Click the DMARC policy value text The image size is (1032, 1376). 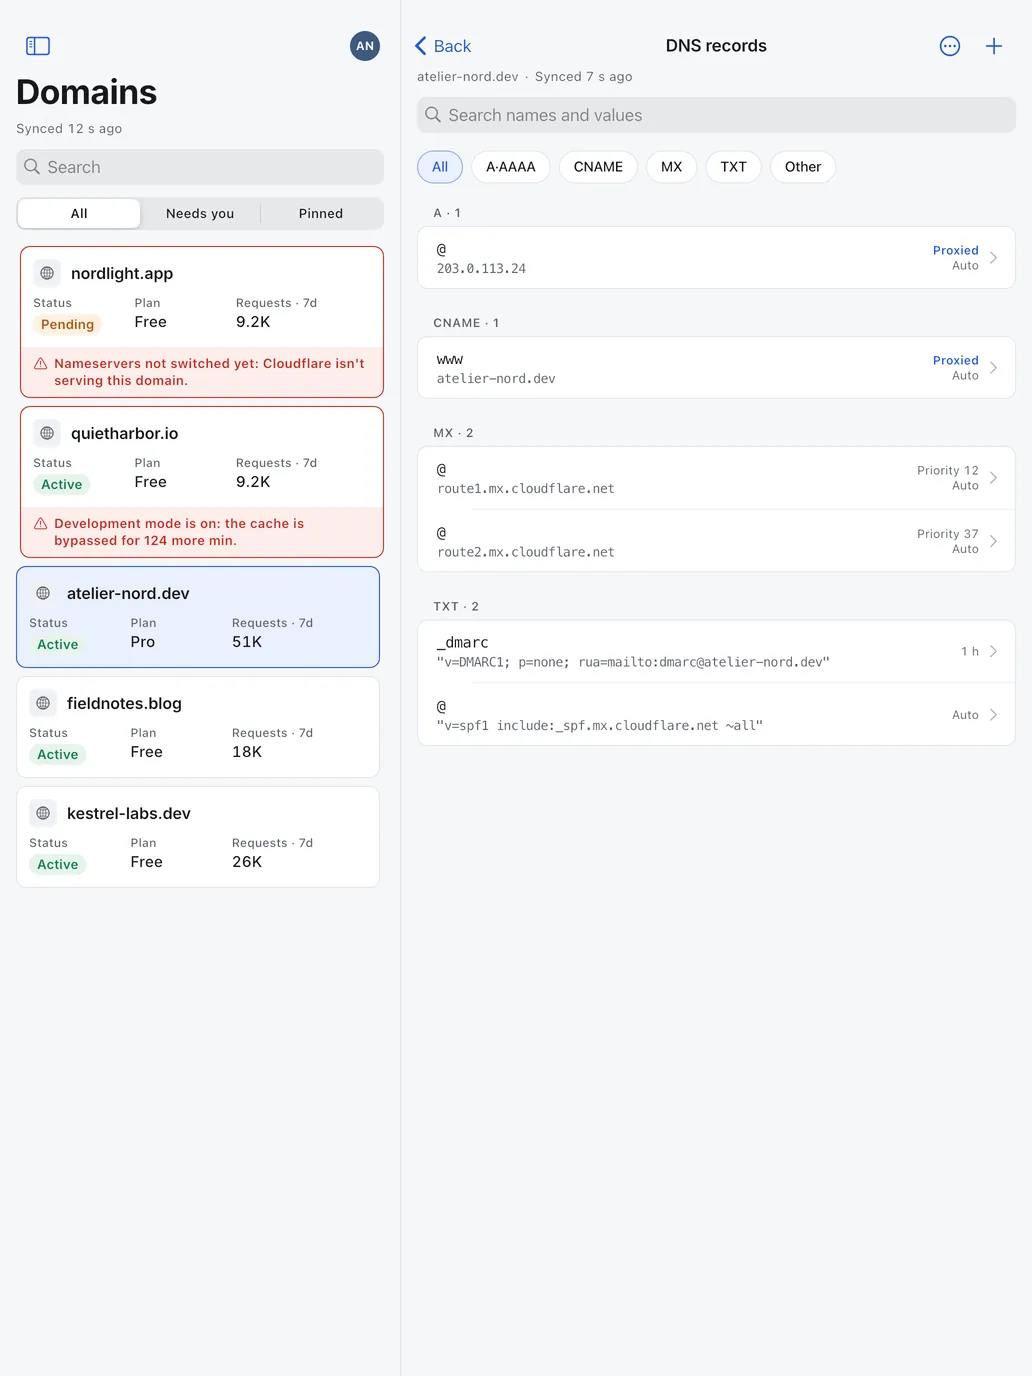(x=633, y=662)
